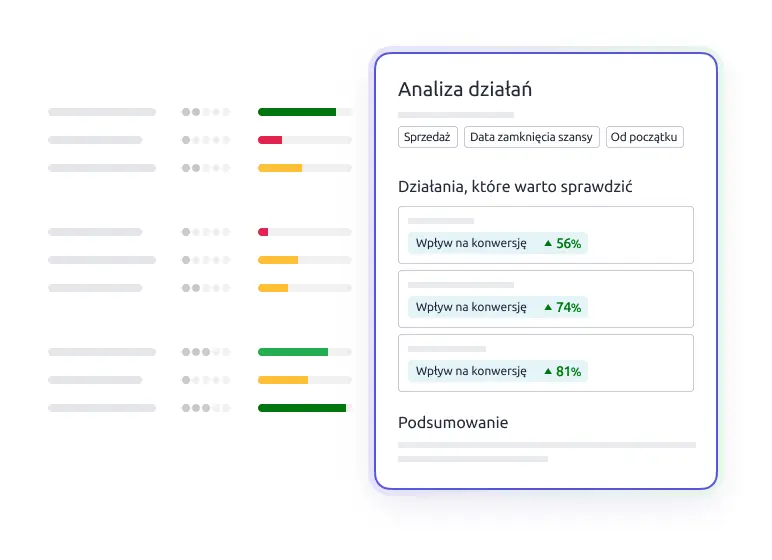
Task: Click the up arrow next to 74%
Action: pos(547,307)
